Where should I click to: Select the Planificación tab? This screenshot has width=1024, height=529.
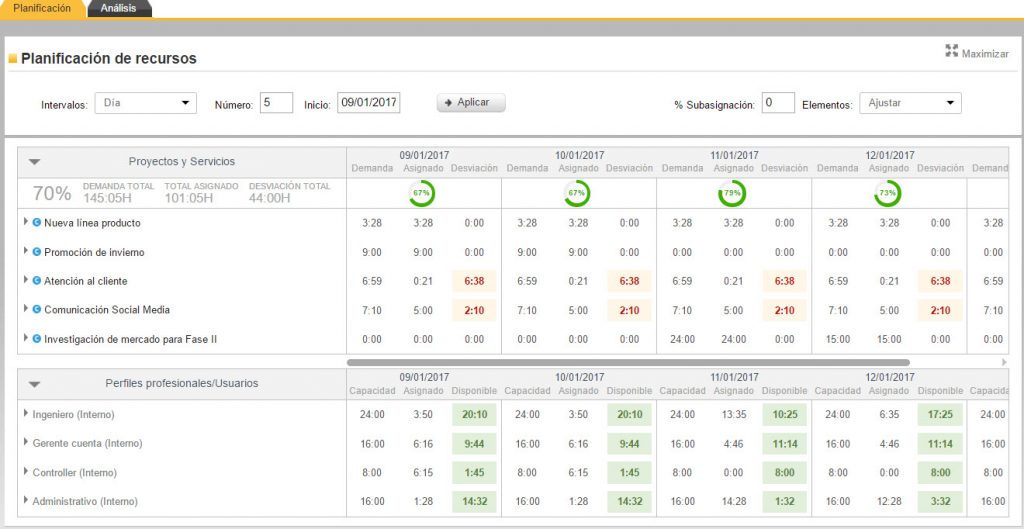pos(42,8)
